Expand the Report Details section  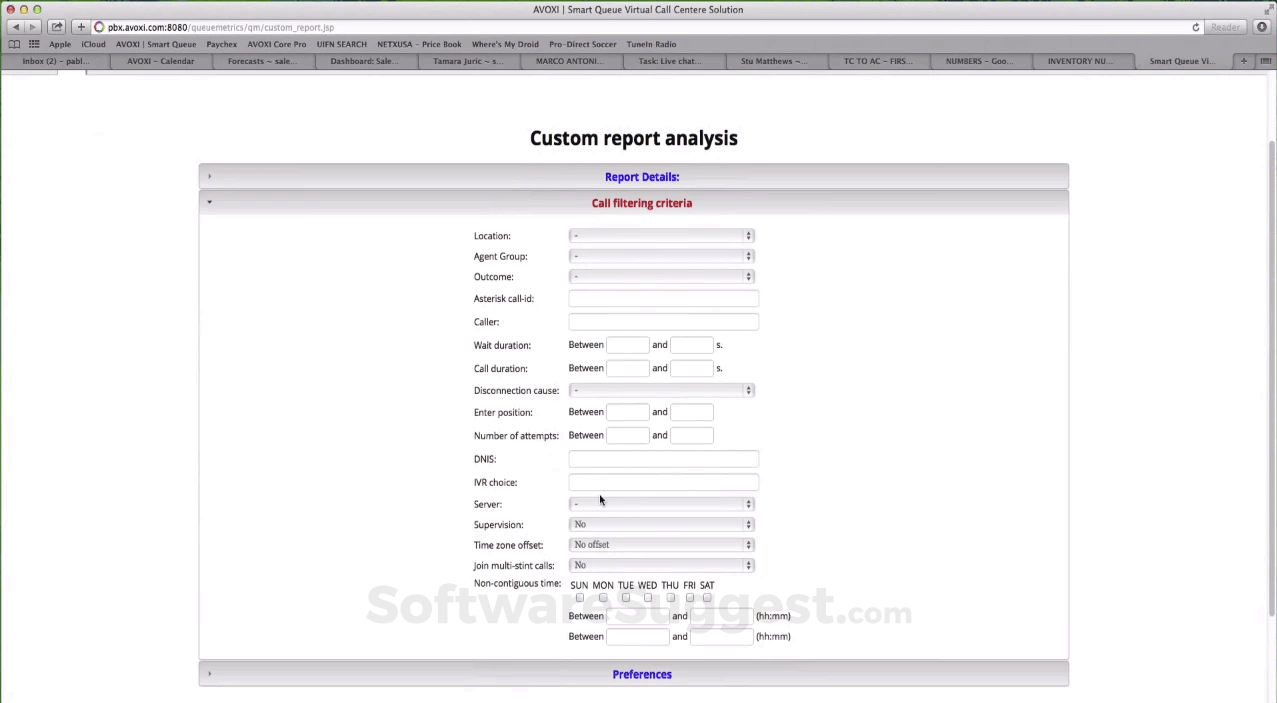[641, 177]
